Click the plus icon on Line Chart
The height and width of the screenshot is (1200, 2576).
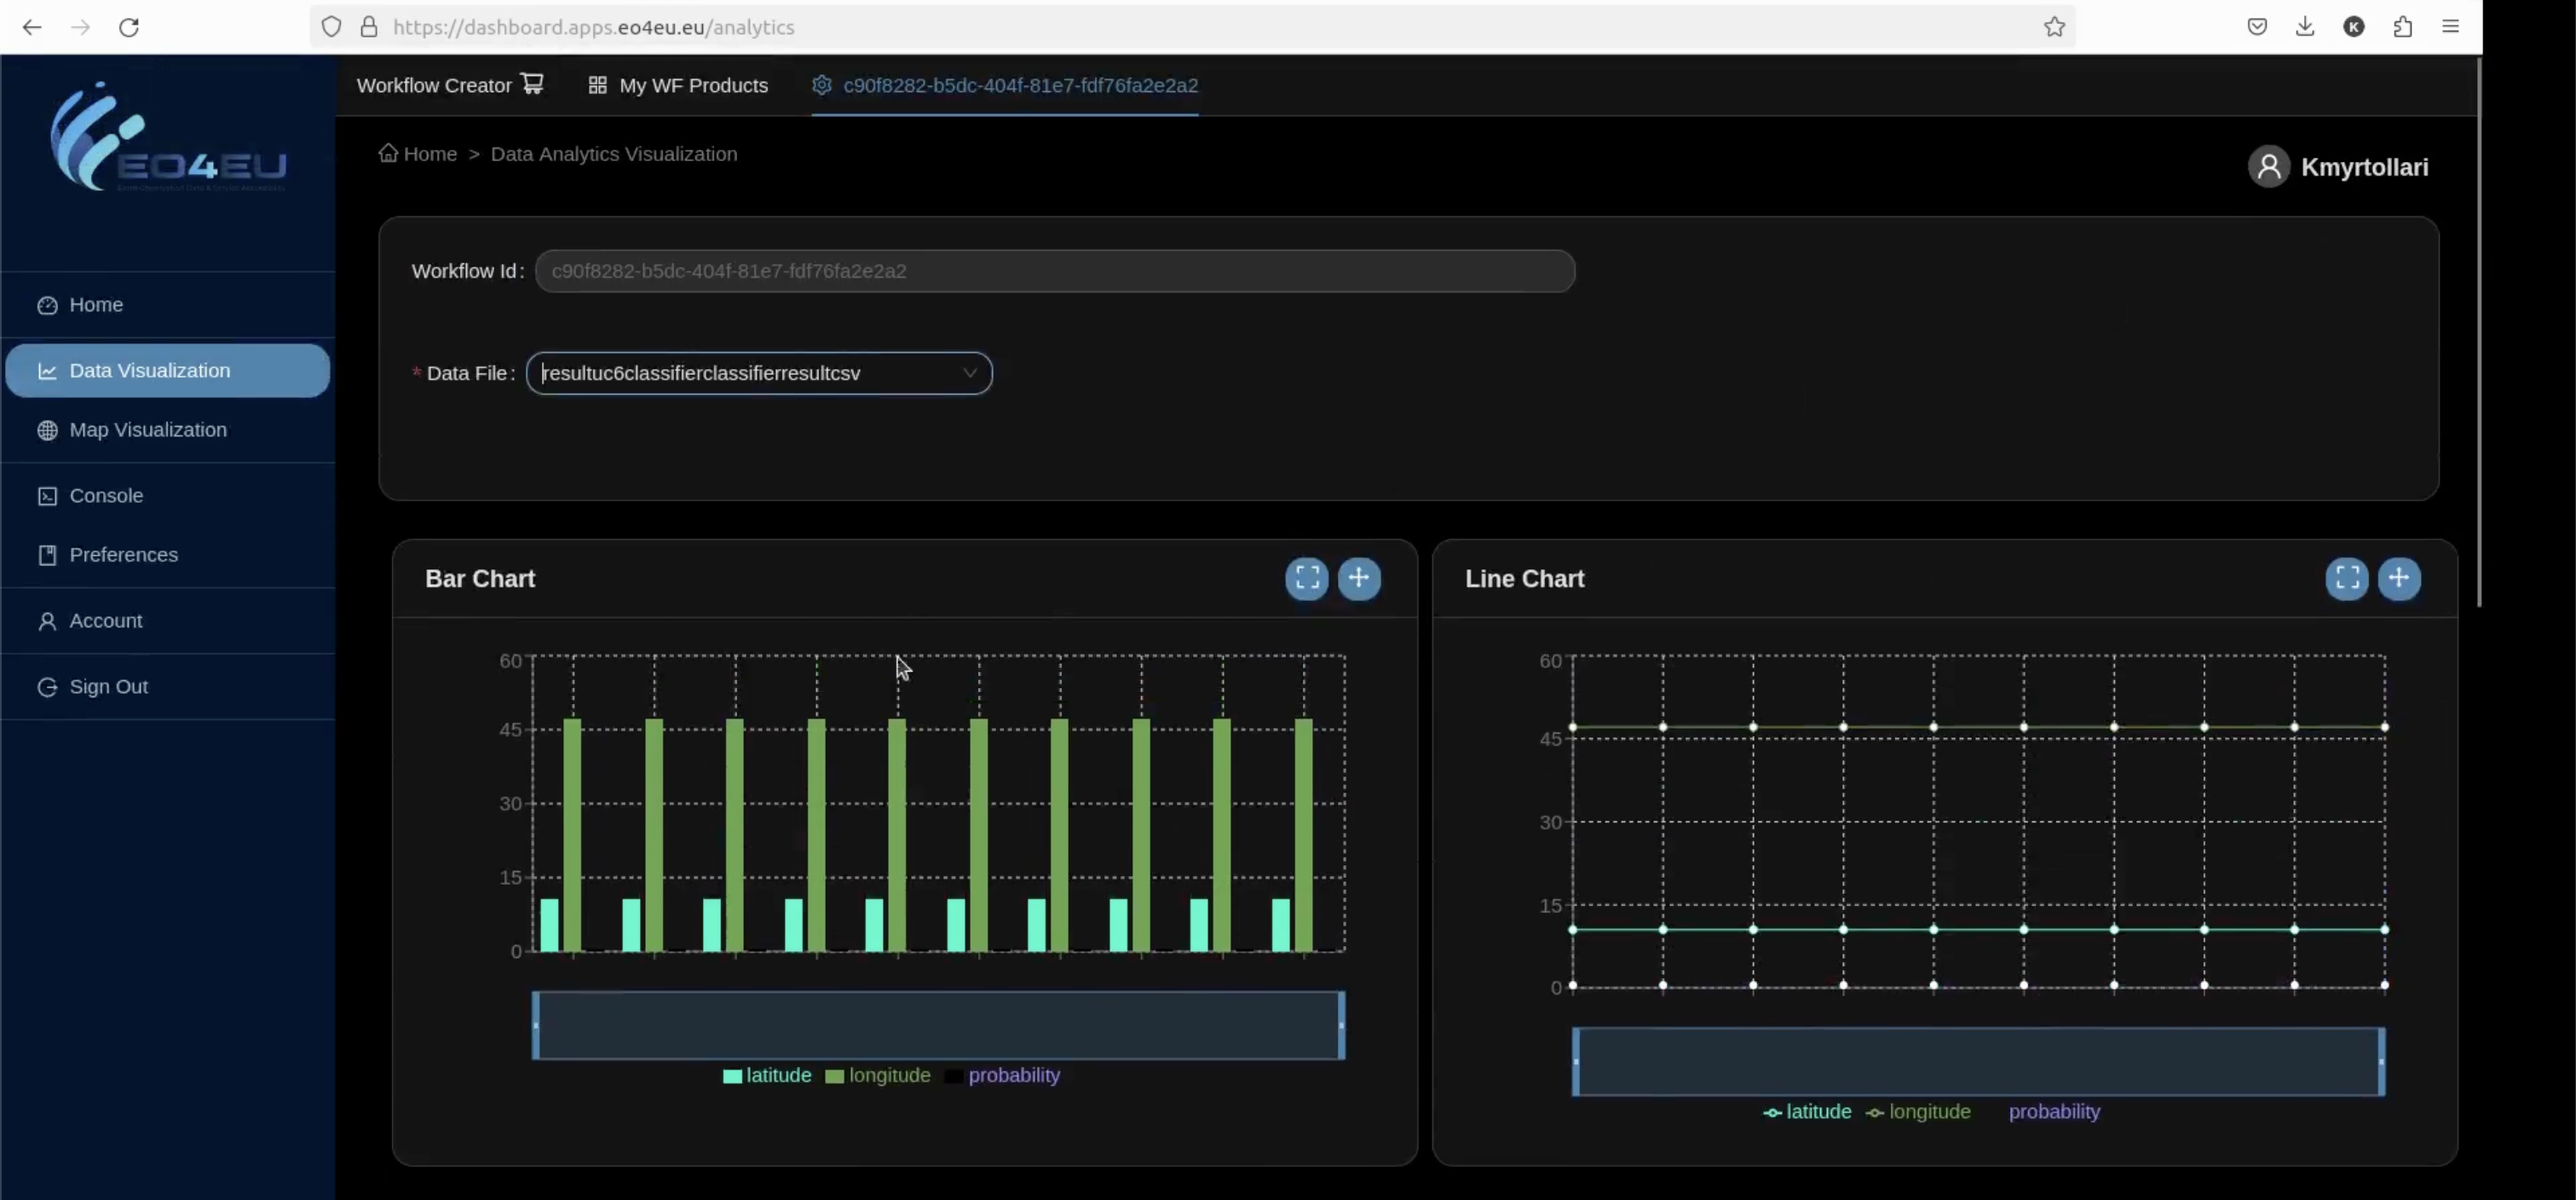tap(2398, 578)
